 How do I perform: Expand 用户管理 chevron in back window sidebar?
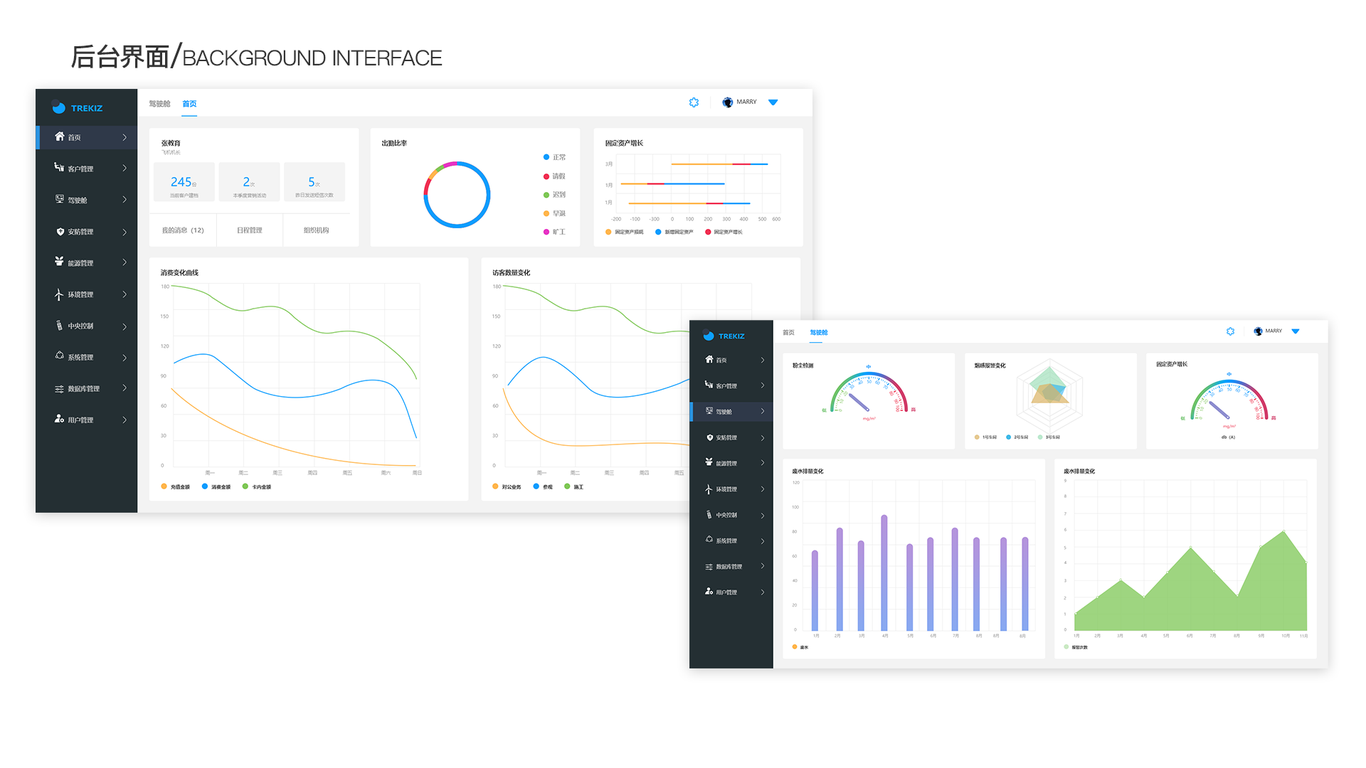[124, 419]
